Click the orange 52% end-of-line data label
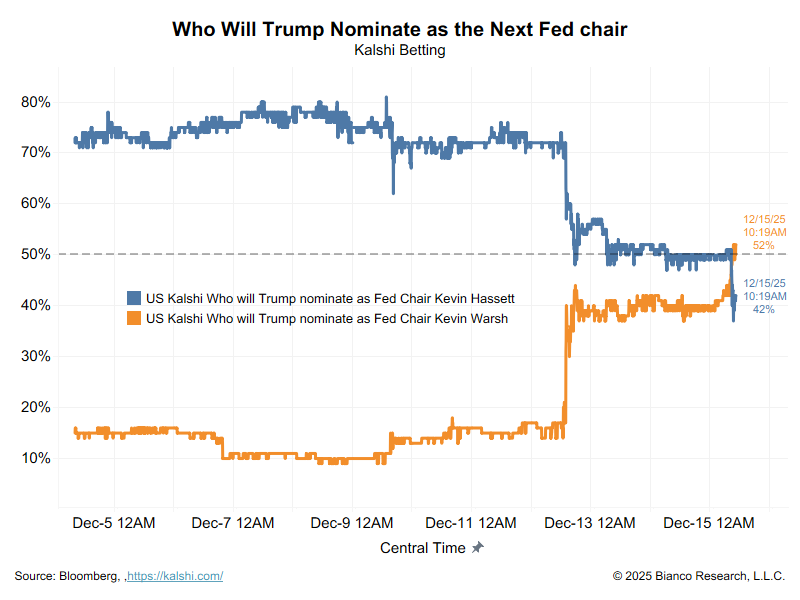This screenshot has height=600, width=800. pyautogui.click(x=764, y=245)
